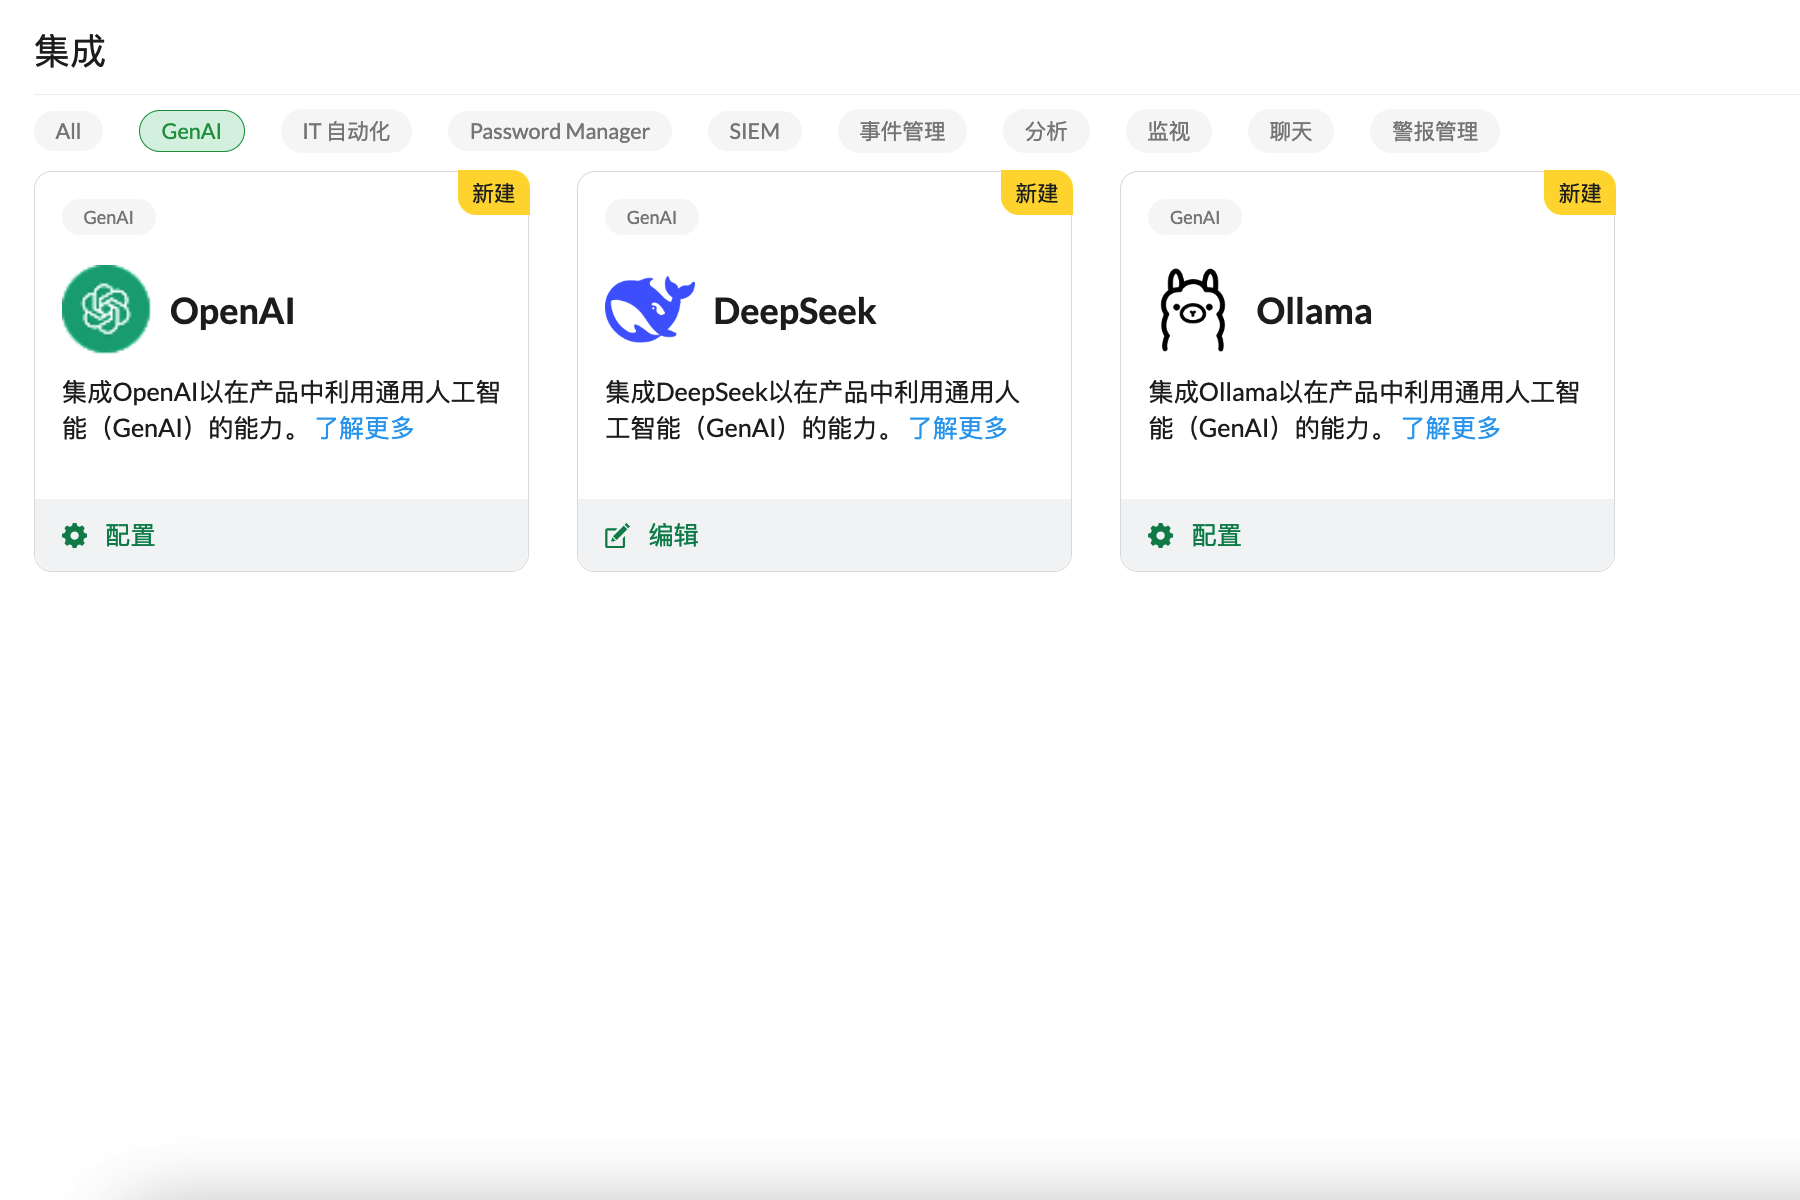
Task: Select the 警报管理 filter tab
Action: point(1435,131)
